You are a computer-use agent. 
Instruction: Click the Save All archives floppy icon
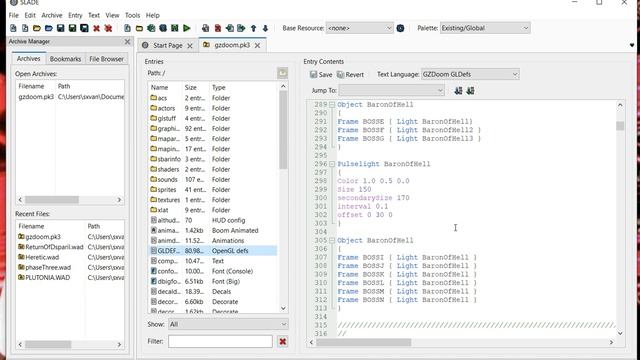[84, 28]
